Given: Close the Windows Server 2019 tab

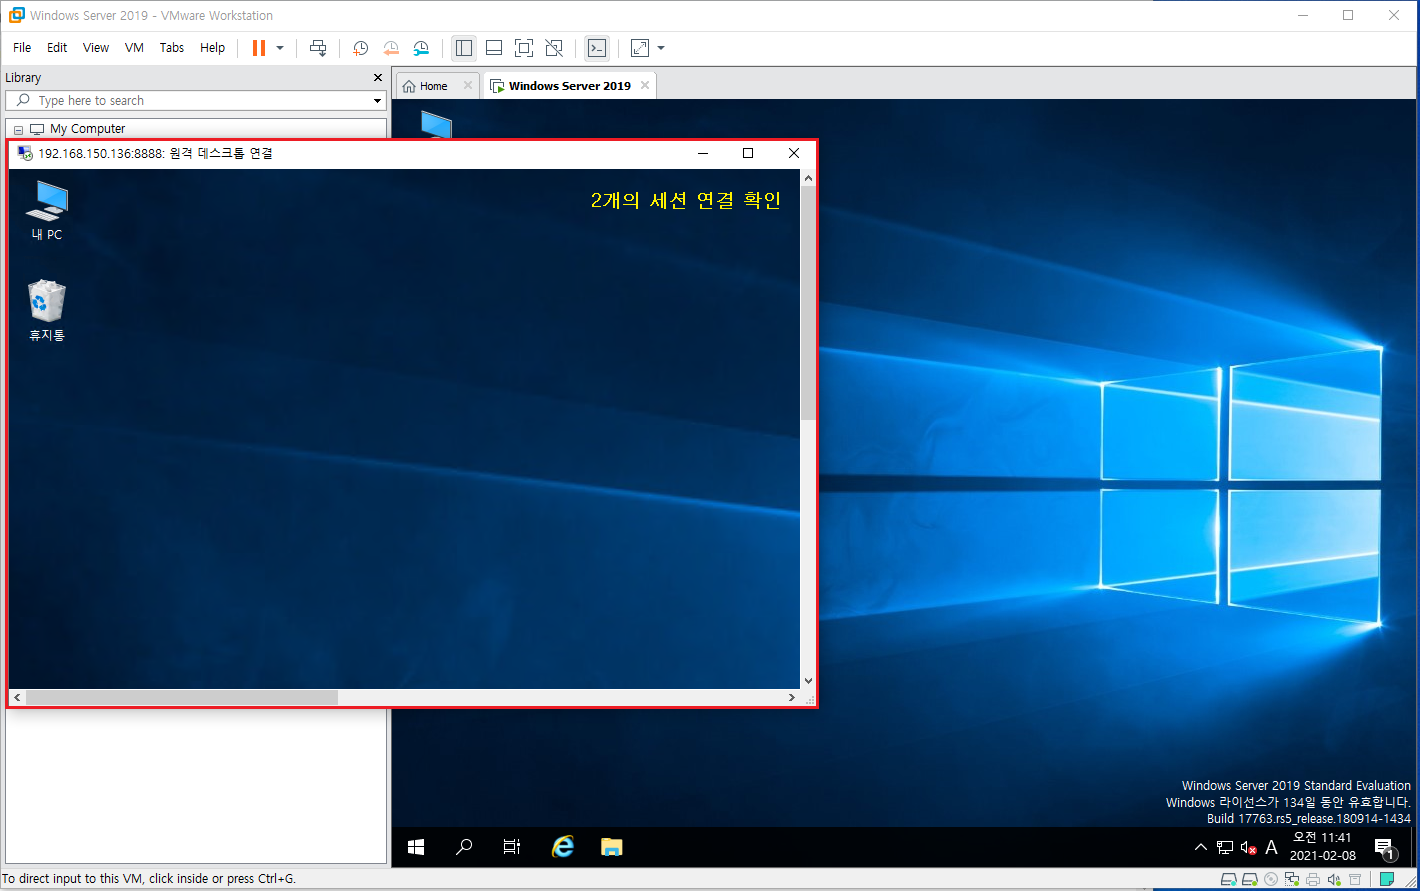Looking at the screenshot, I should [645, 86].
